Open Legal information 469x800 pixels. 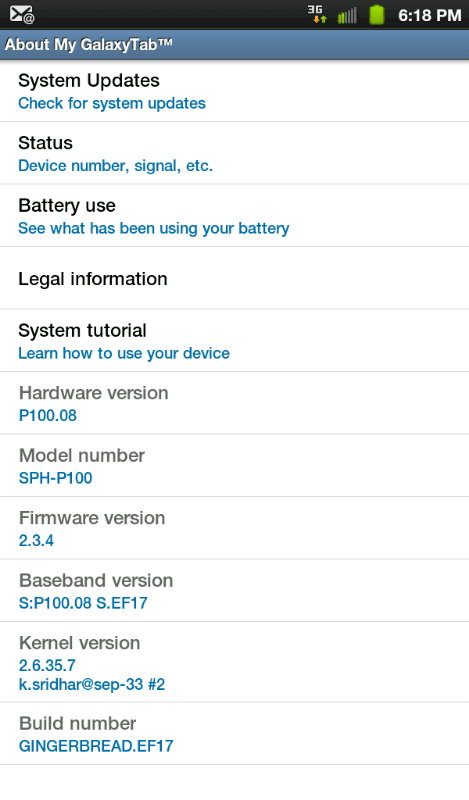click(234, 278)
